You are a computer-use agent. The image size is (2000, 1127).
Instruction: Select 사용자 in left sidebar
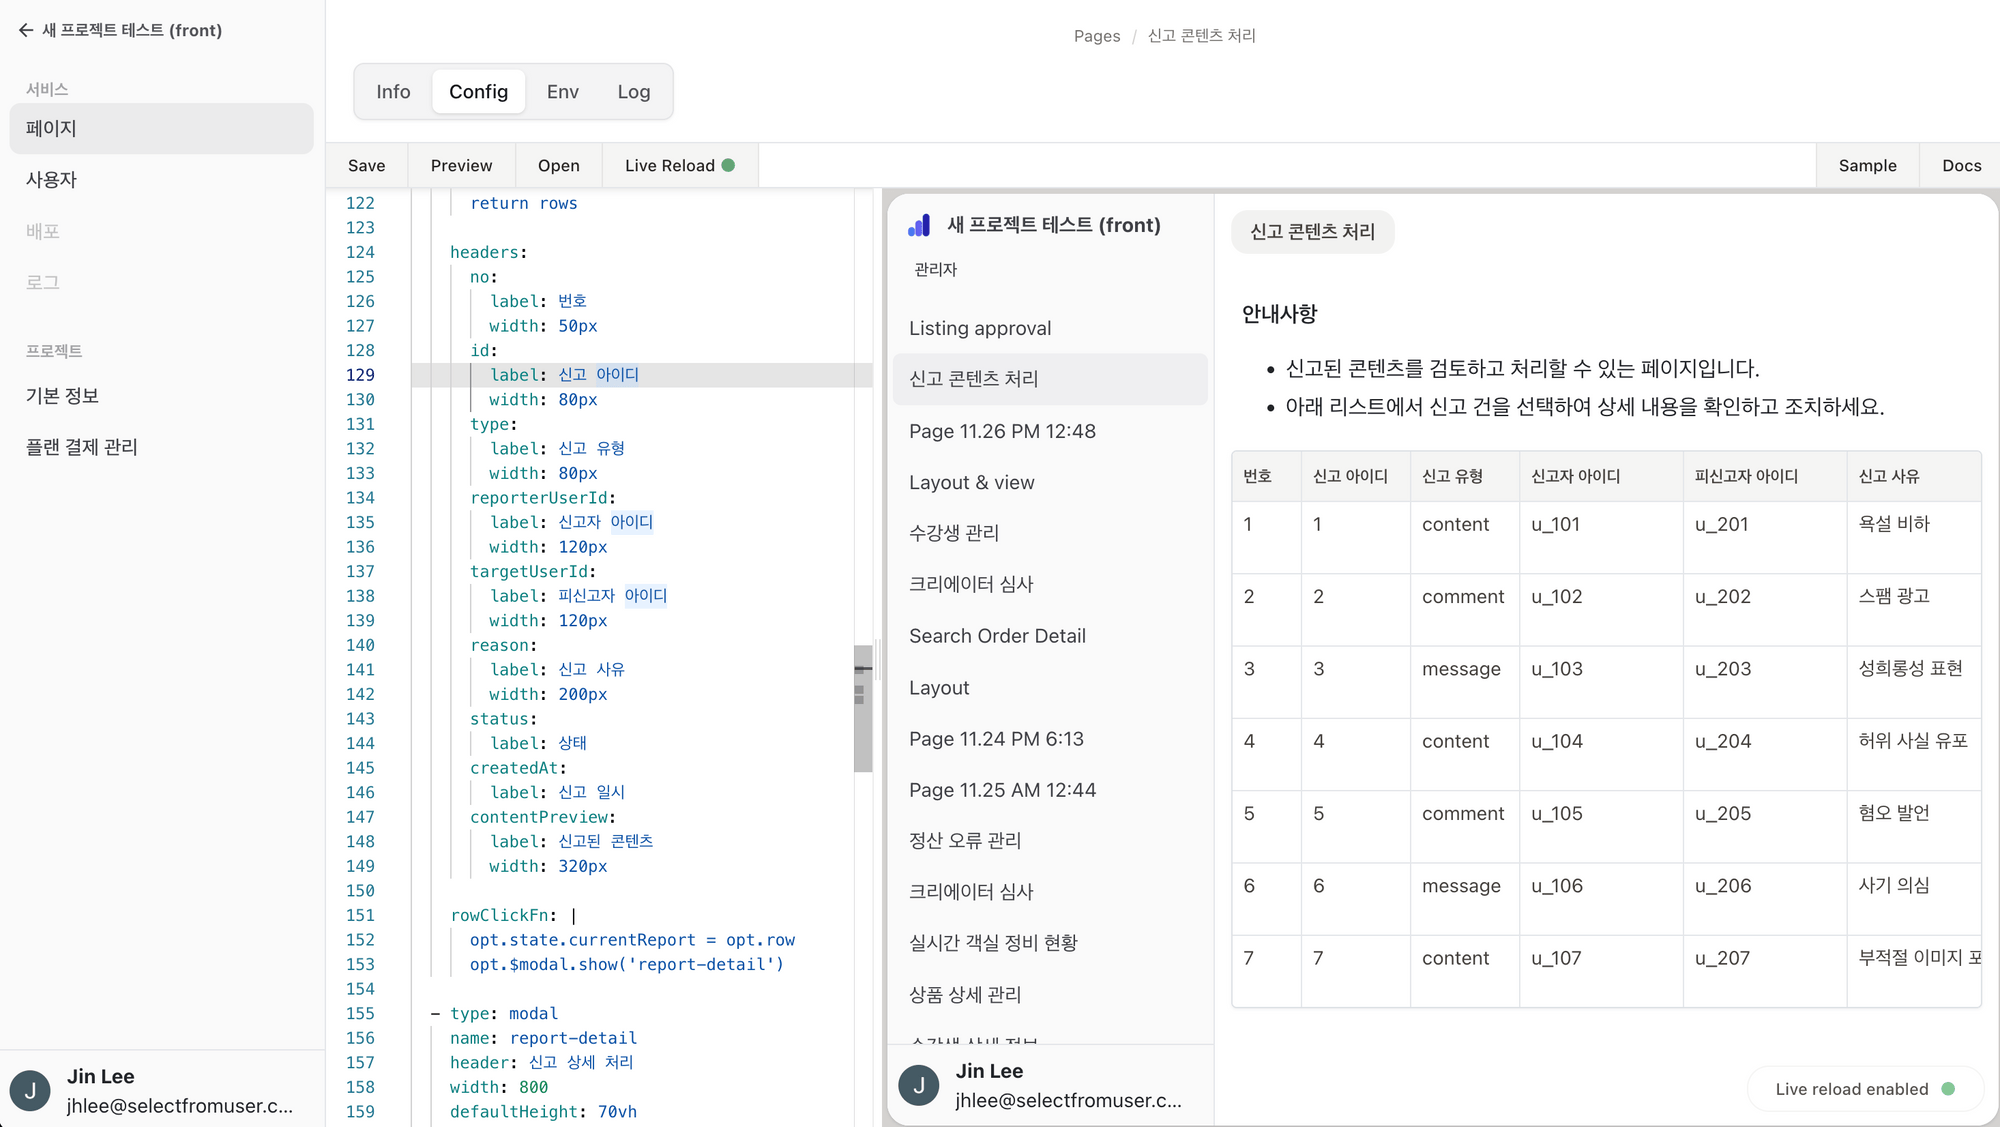[51, 180]
